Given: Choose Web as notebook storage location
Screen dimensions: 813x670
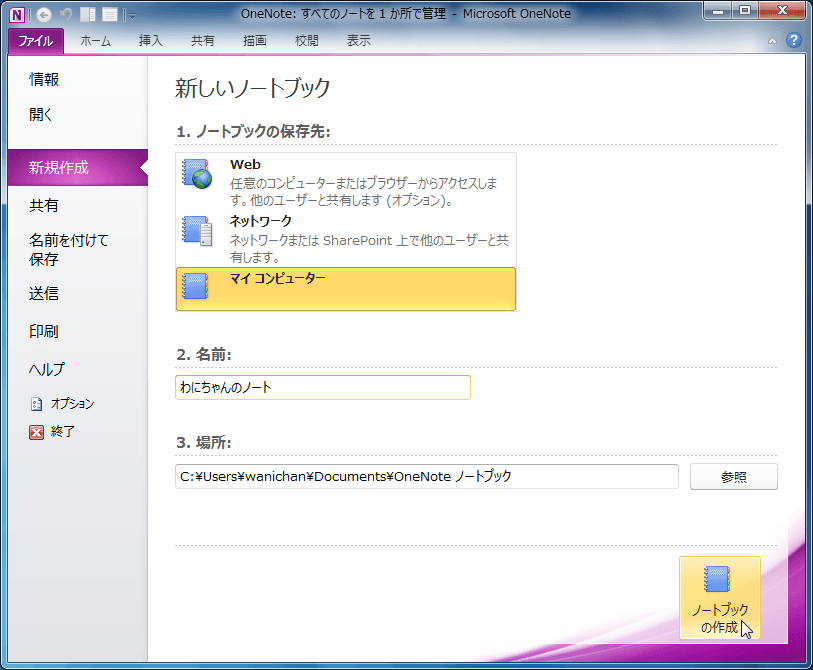Looking at the screenshot, I should (x=346, y=182).
